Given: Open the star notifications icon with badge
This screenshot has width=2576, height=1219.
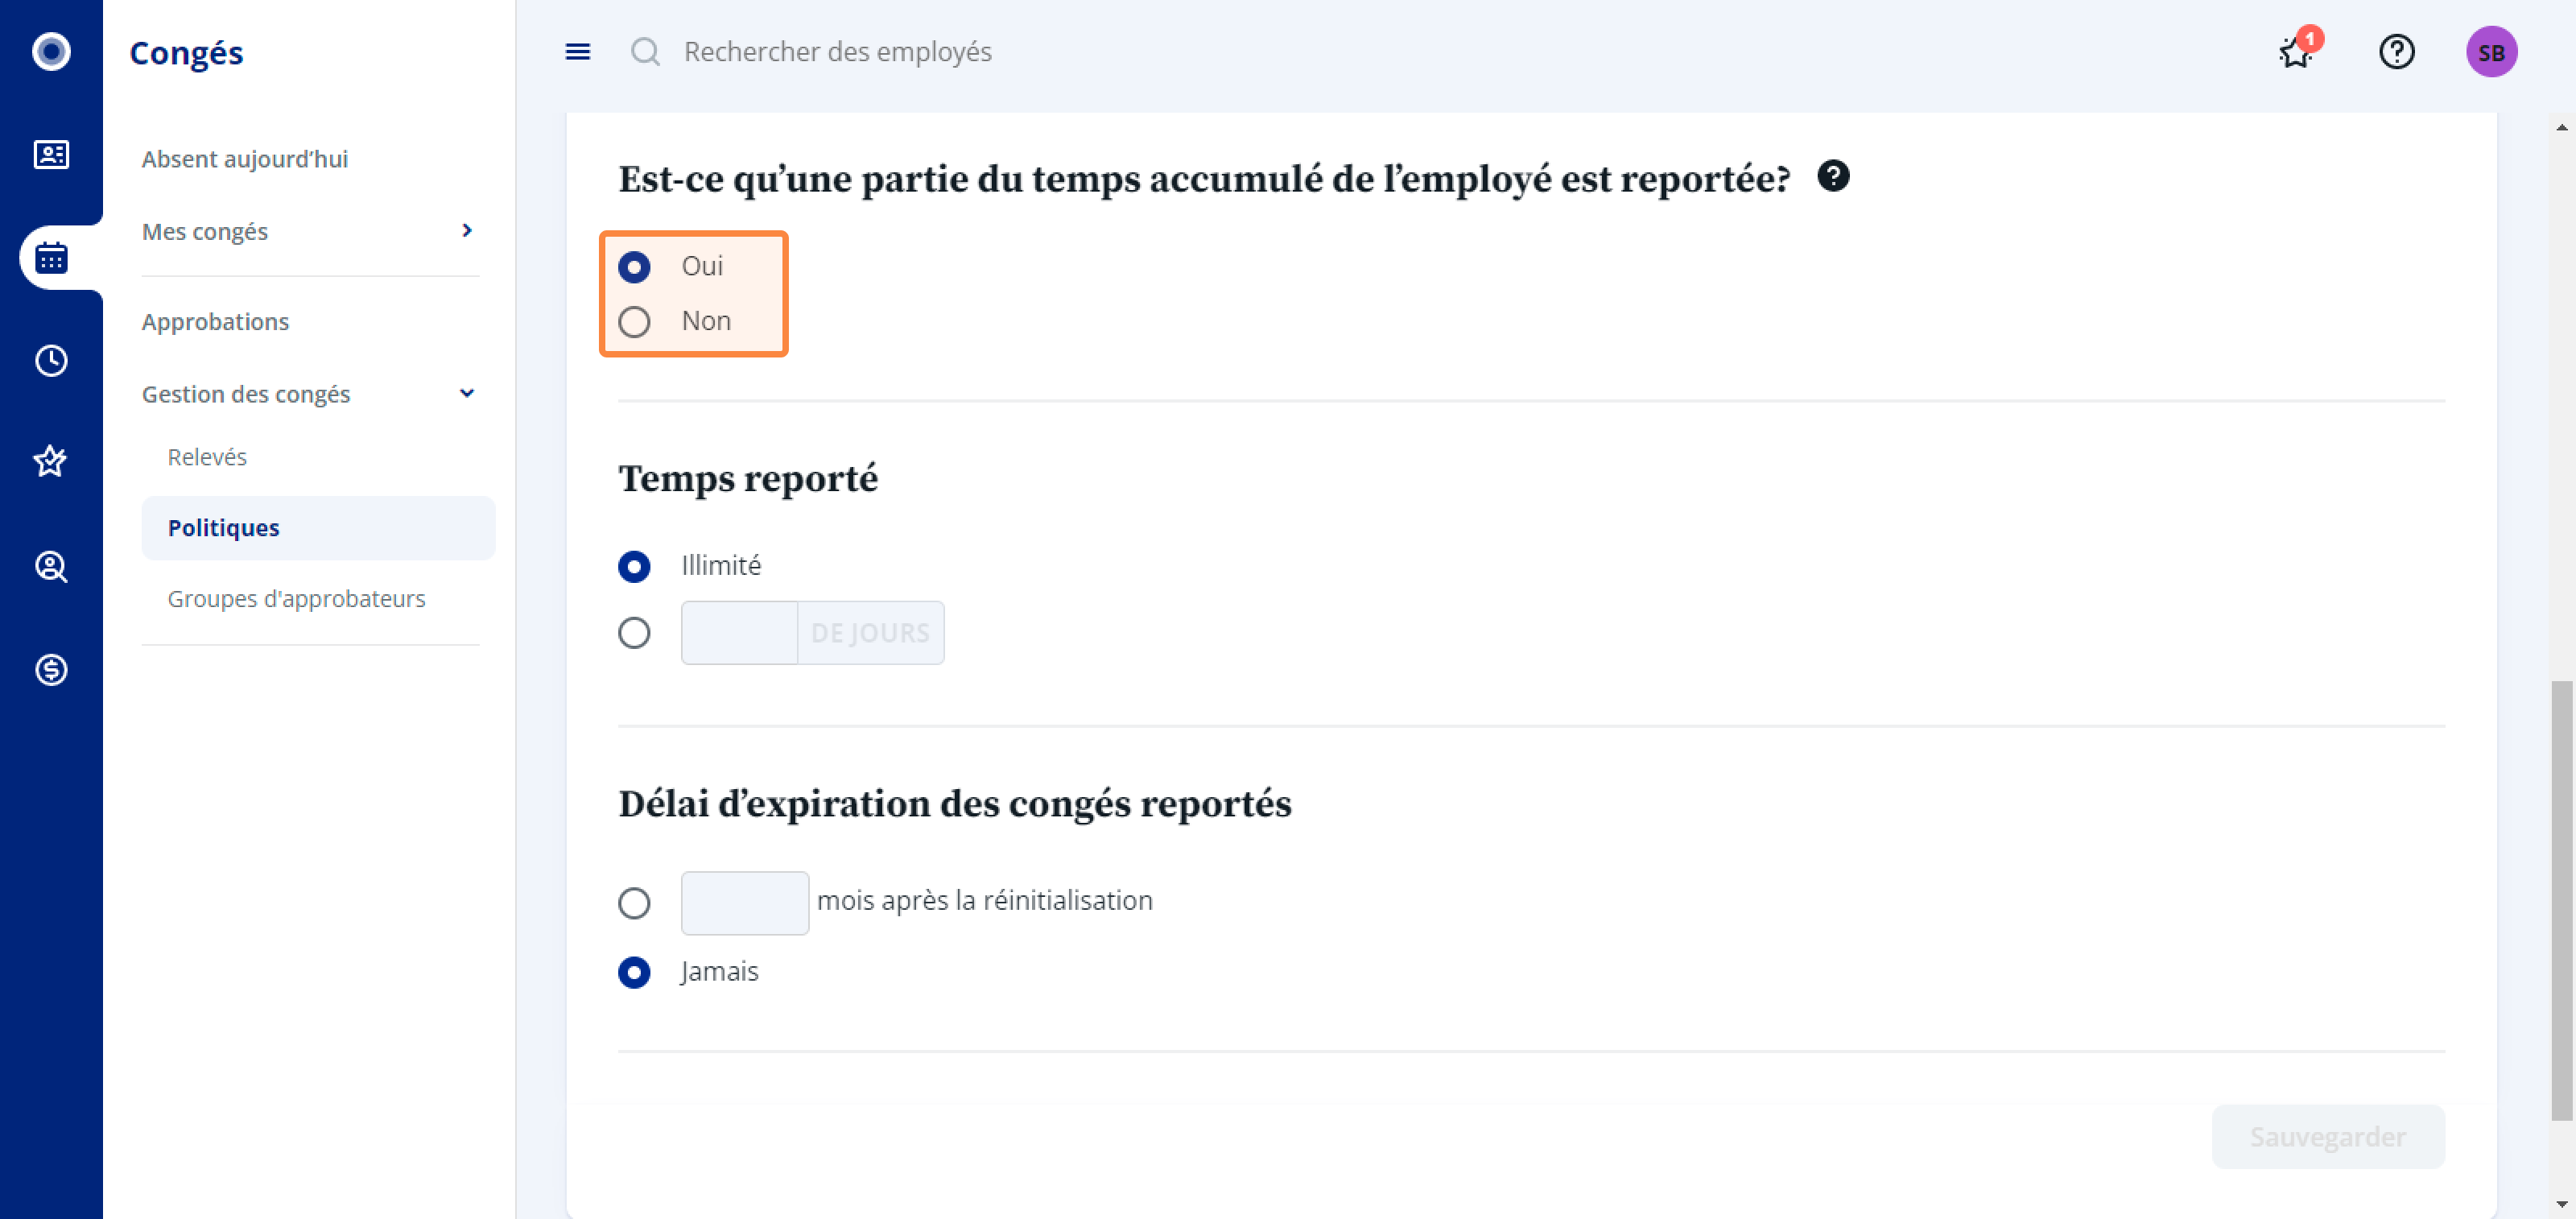Looking at the screenshot, I should (2295, 51).
